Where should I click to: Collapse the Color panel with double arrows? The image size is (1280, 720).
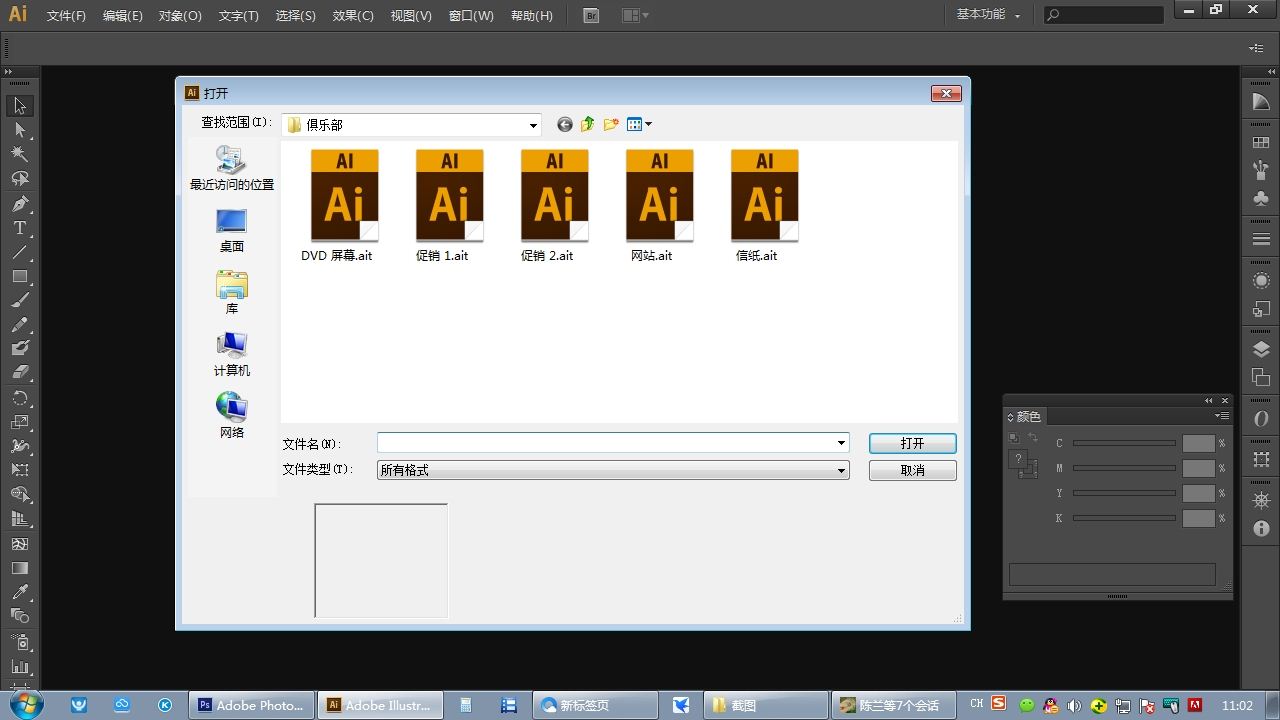point(1209,401)
